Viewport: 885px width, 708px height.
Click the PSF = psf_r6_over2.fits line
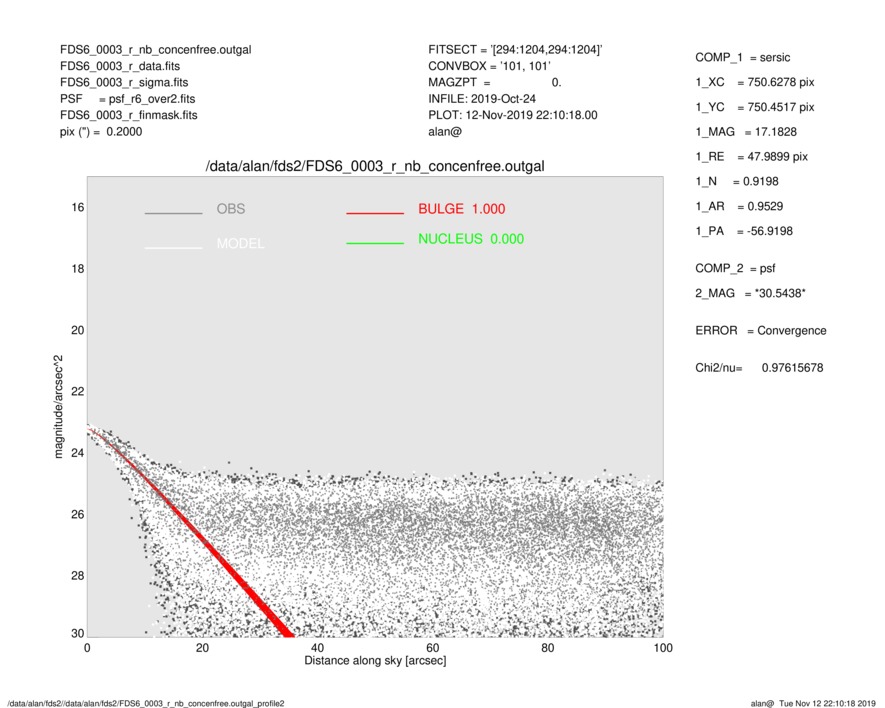point(128,99)
